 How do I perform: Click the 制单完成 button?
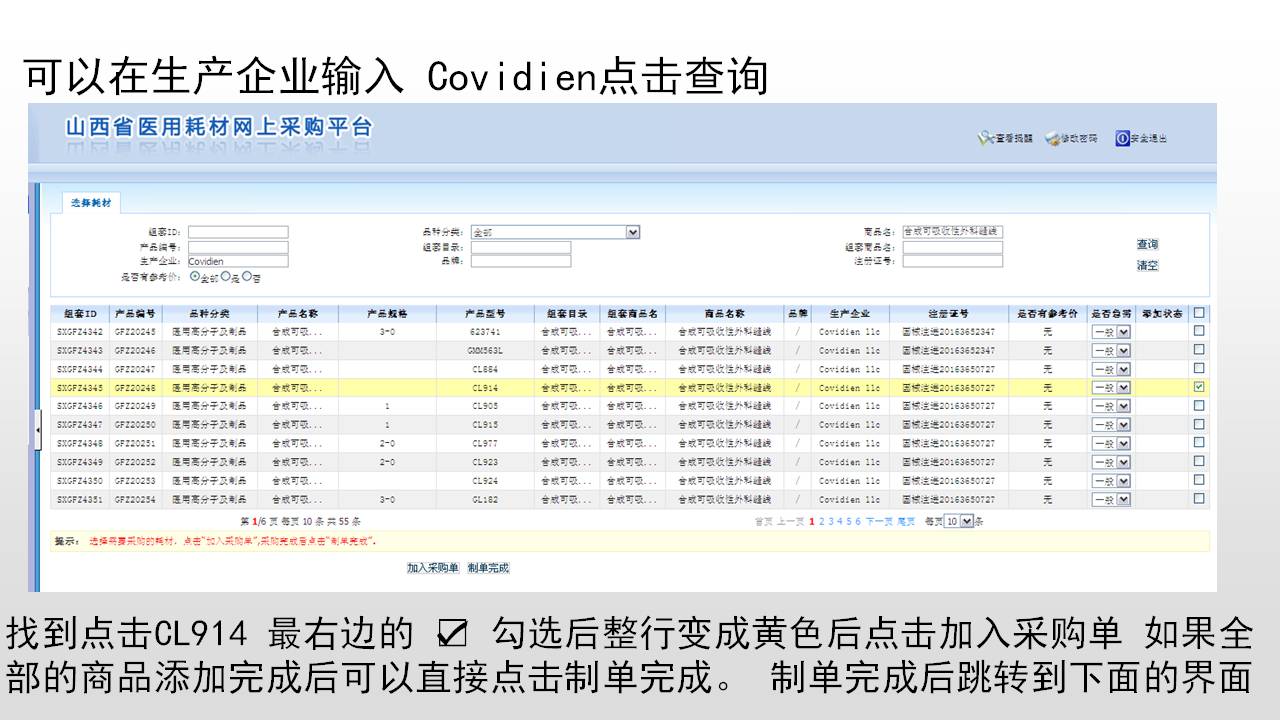click(488, 568)
